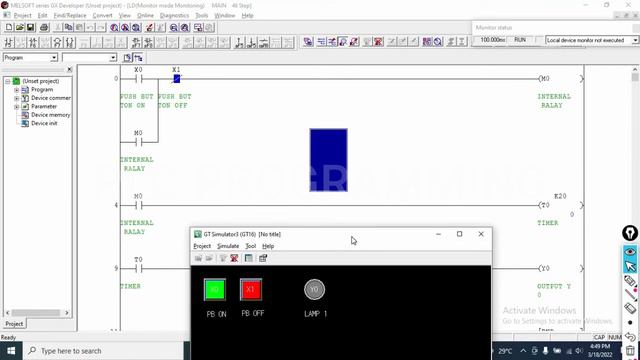Viewport: 640px width, 360px height.
Task: Save the project with the floppy disk icon
Action: tap(30, 27)
